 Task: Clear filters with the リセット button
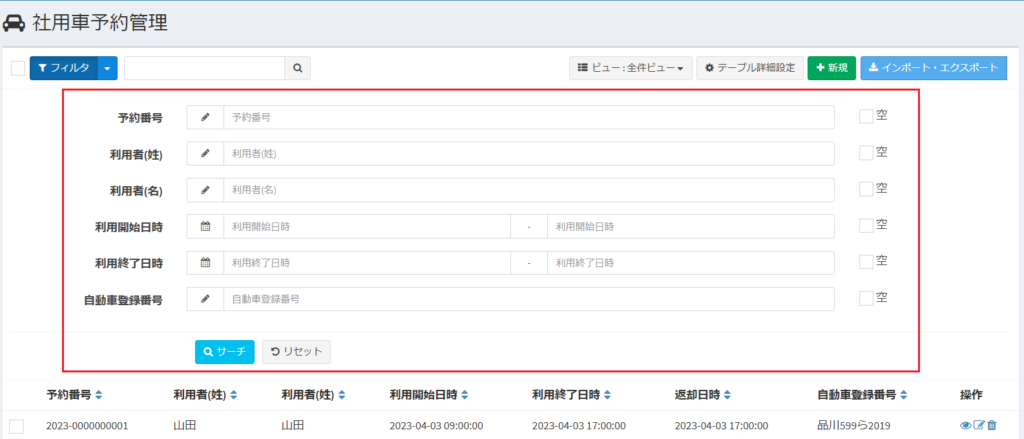pos(296,351)
